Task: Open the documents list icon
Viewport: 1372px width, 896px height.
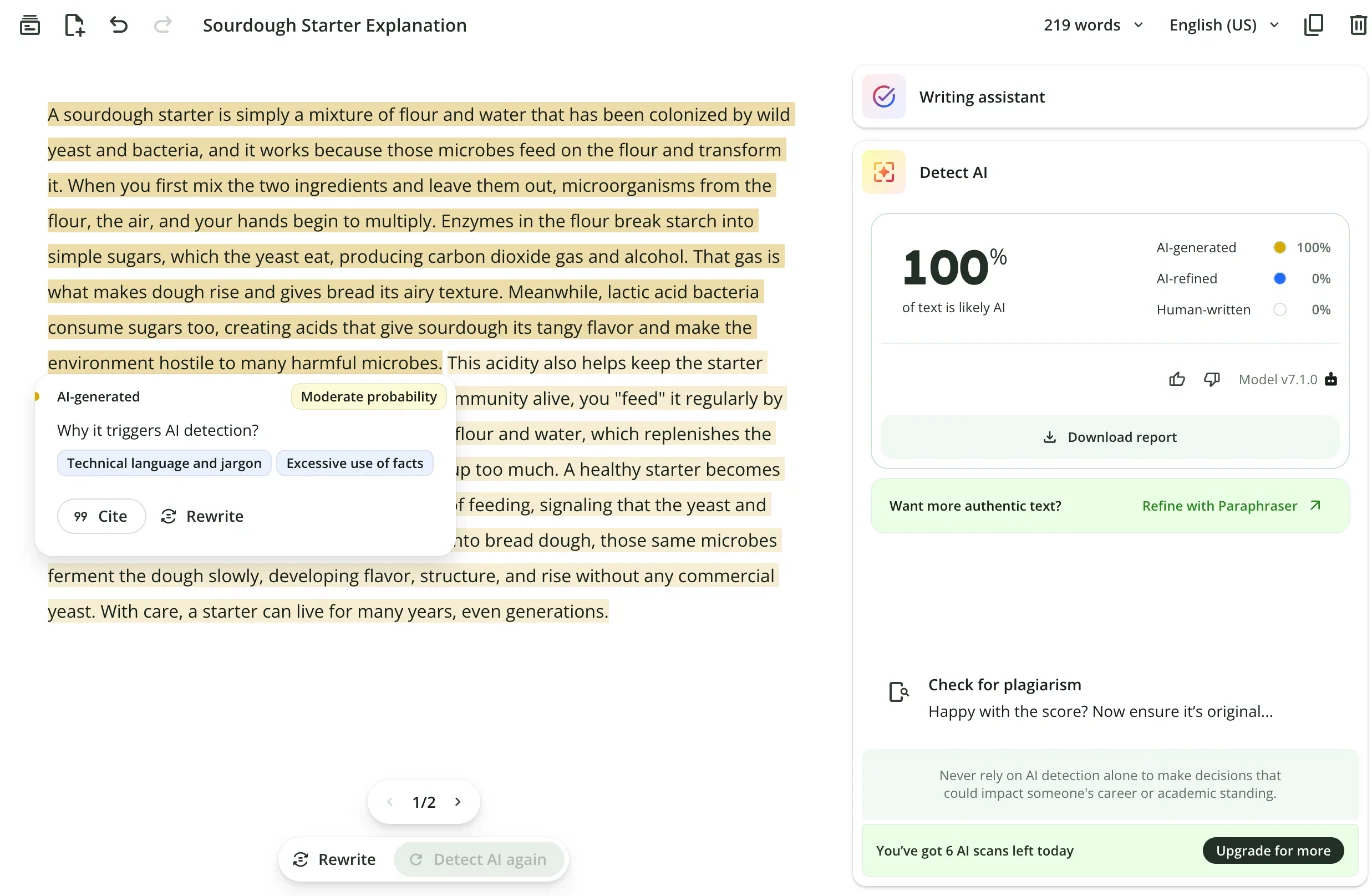Action: point(30,25)
